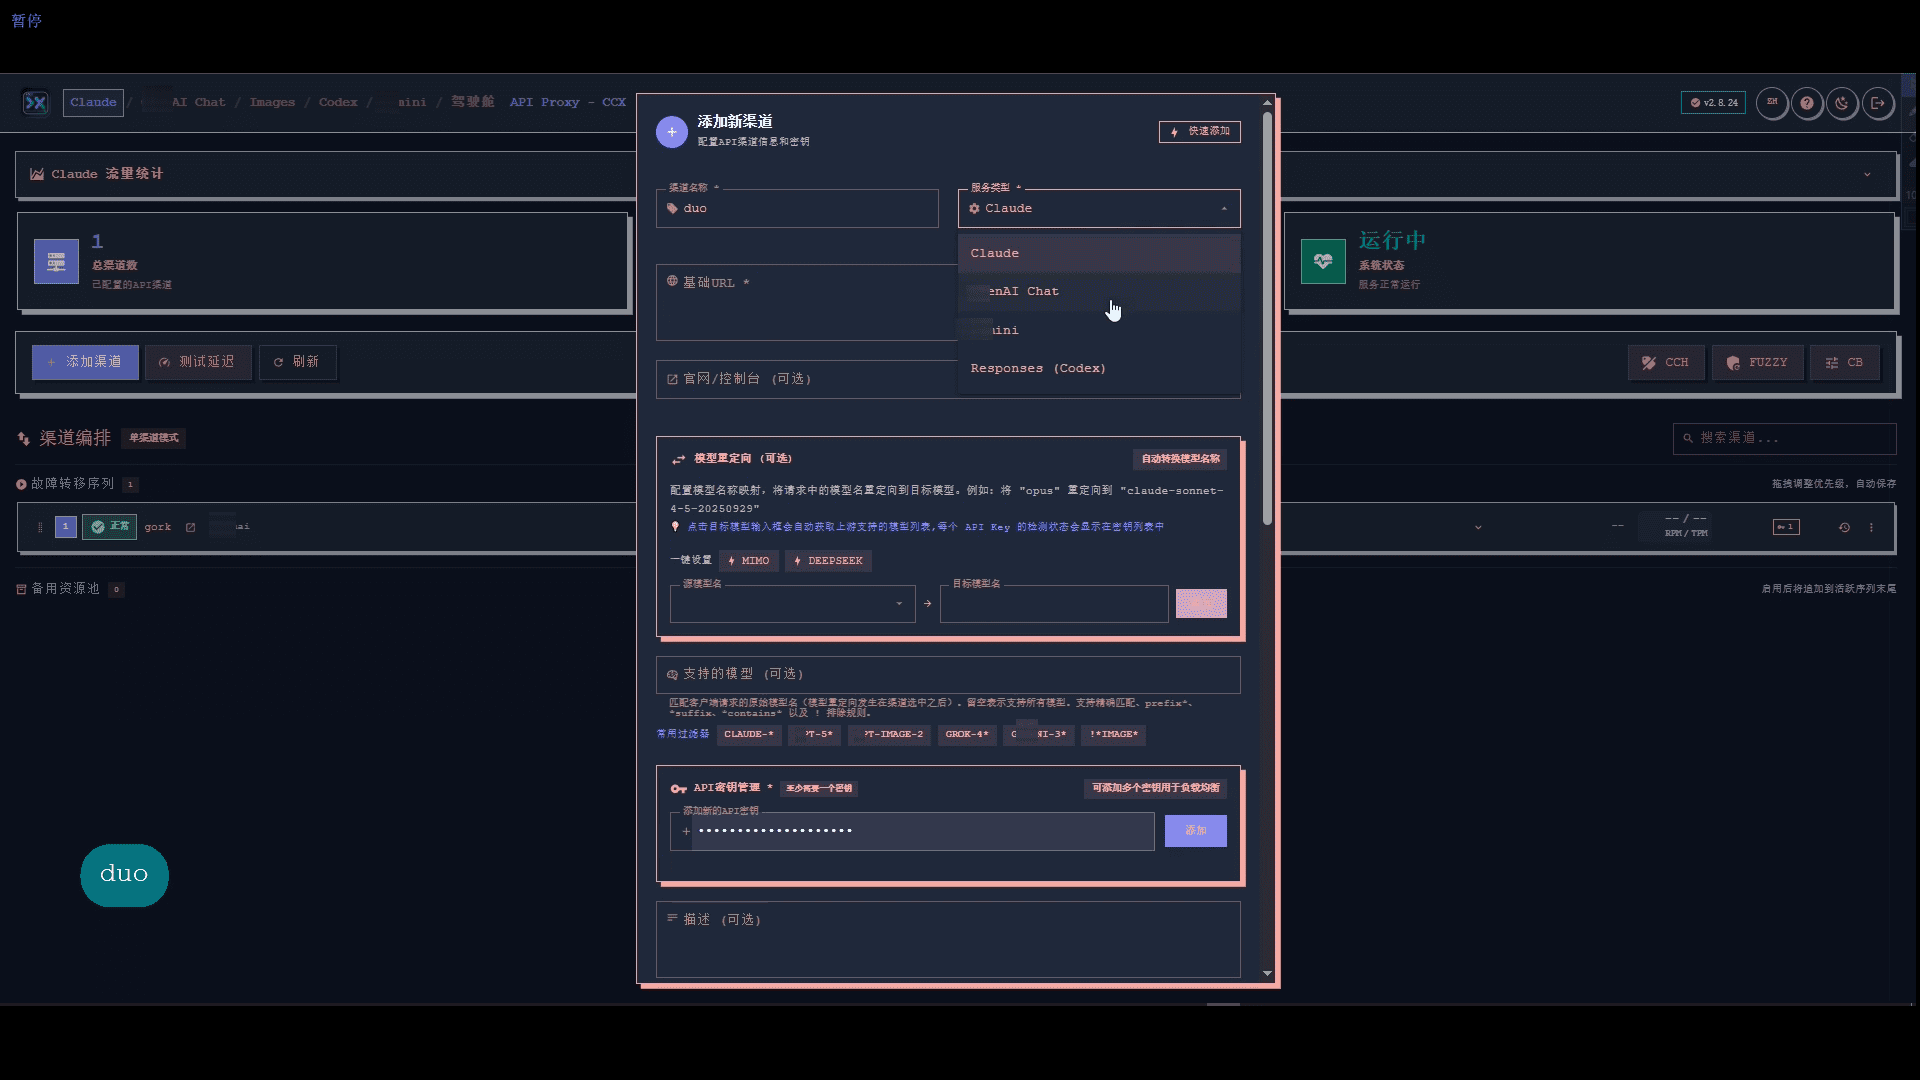This screenshot has width=1920, height=1080.
Task: Click the MIMO quick-setup chip
Action: [748, 561]
